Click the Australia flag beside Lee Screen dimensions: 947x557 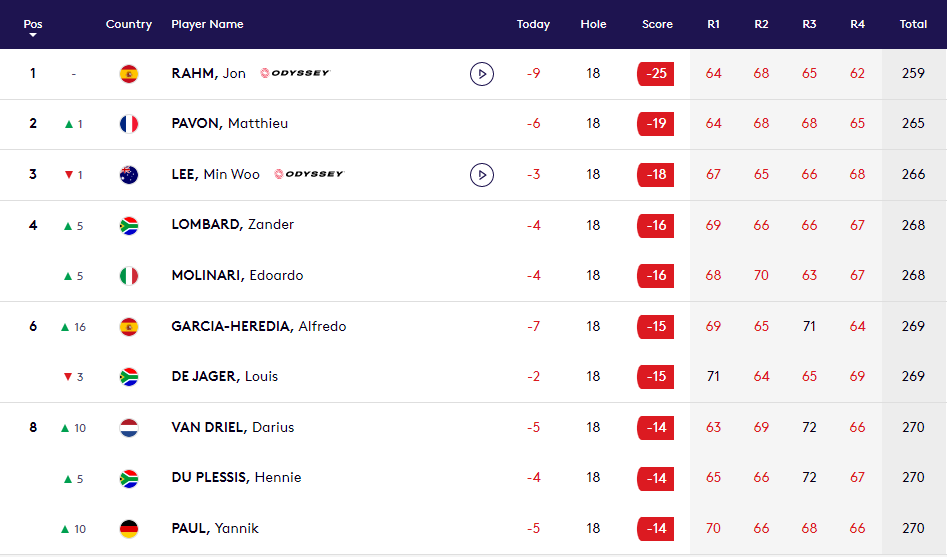pyautogui.click(x=129, y=175)
